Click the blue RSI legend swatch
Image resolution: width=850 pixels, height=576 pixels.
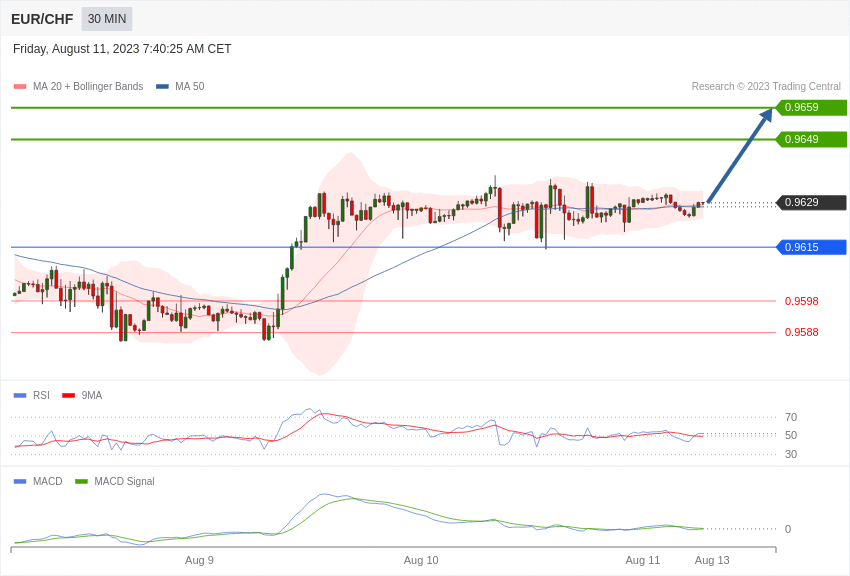coord(20,396)
